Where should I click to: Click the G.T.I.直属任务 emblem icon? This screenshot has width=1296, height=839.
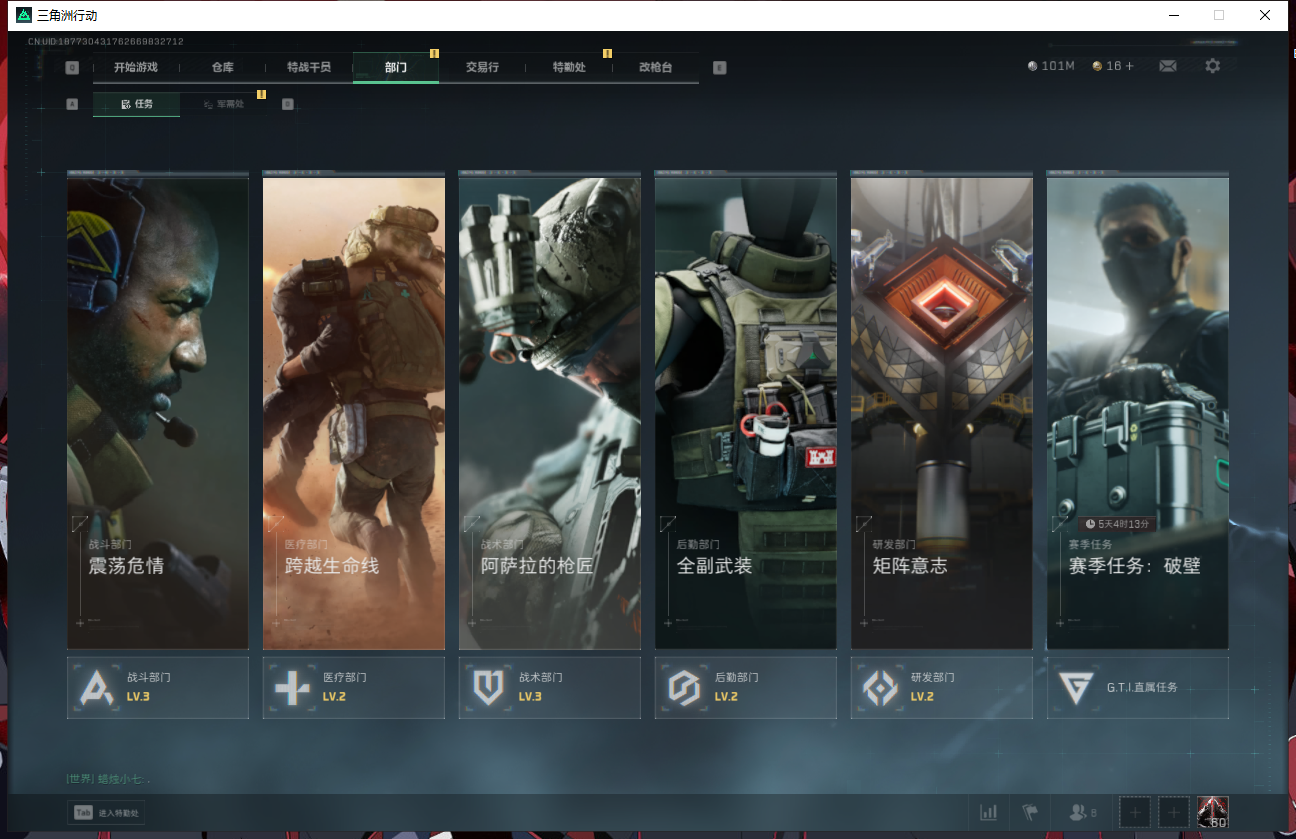pos(1076,687)
